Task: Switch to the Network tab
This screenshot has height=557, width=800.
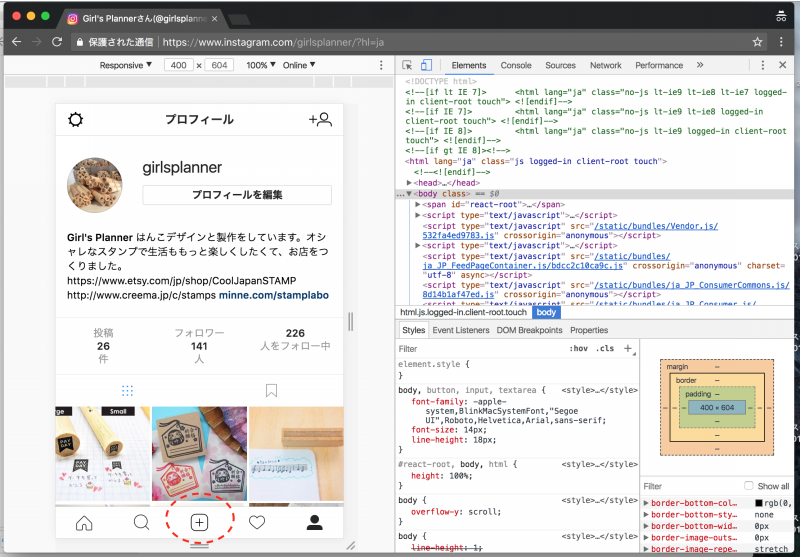Action: [606, 65]
